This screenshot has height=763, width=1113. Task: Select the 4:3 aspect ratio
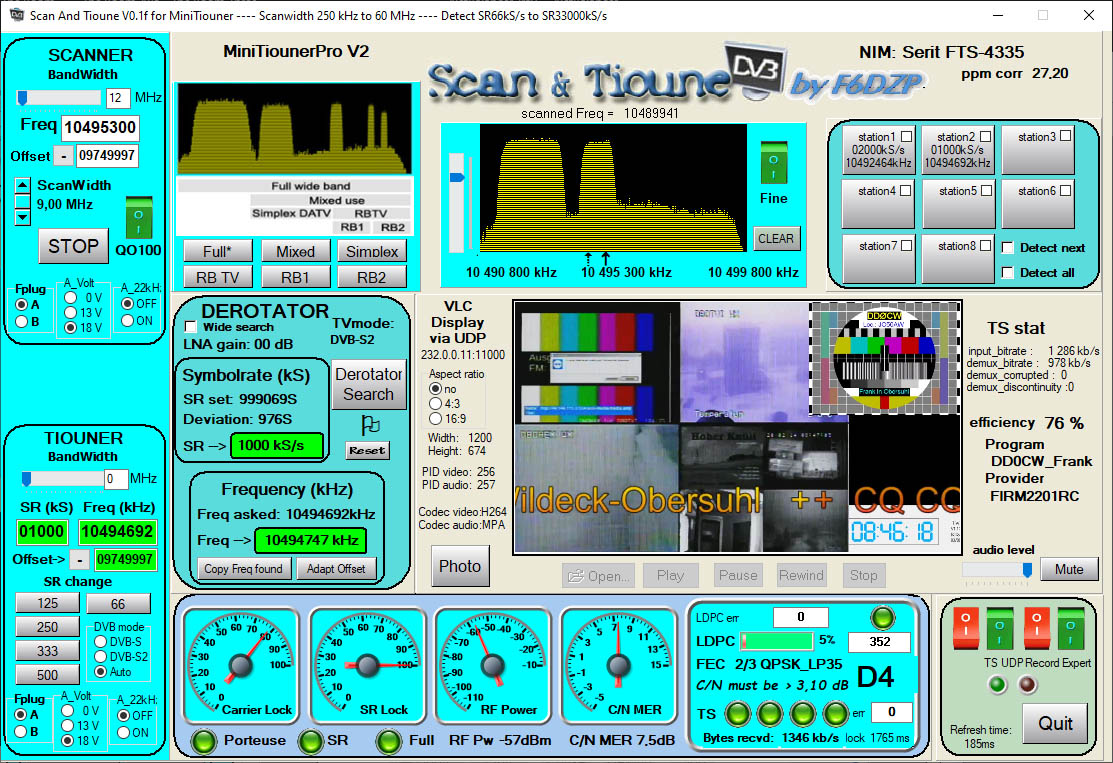click(435, 403)
